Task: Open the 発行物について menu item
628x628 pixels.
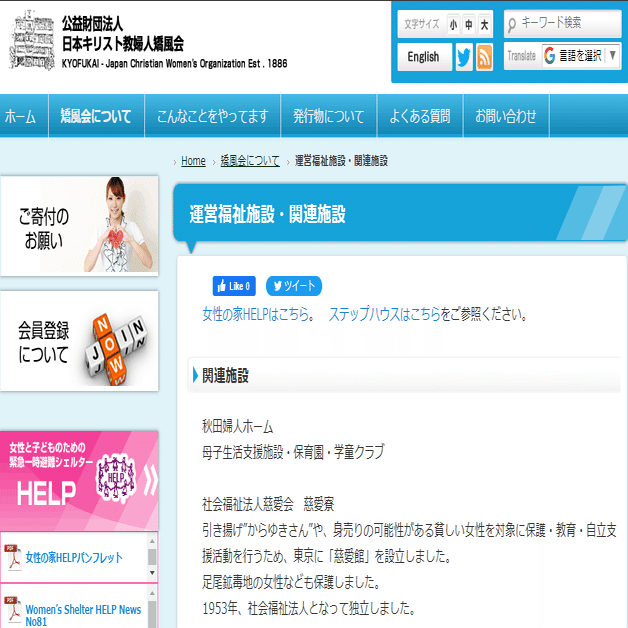Action: pos(328,116)
